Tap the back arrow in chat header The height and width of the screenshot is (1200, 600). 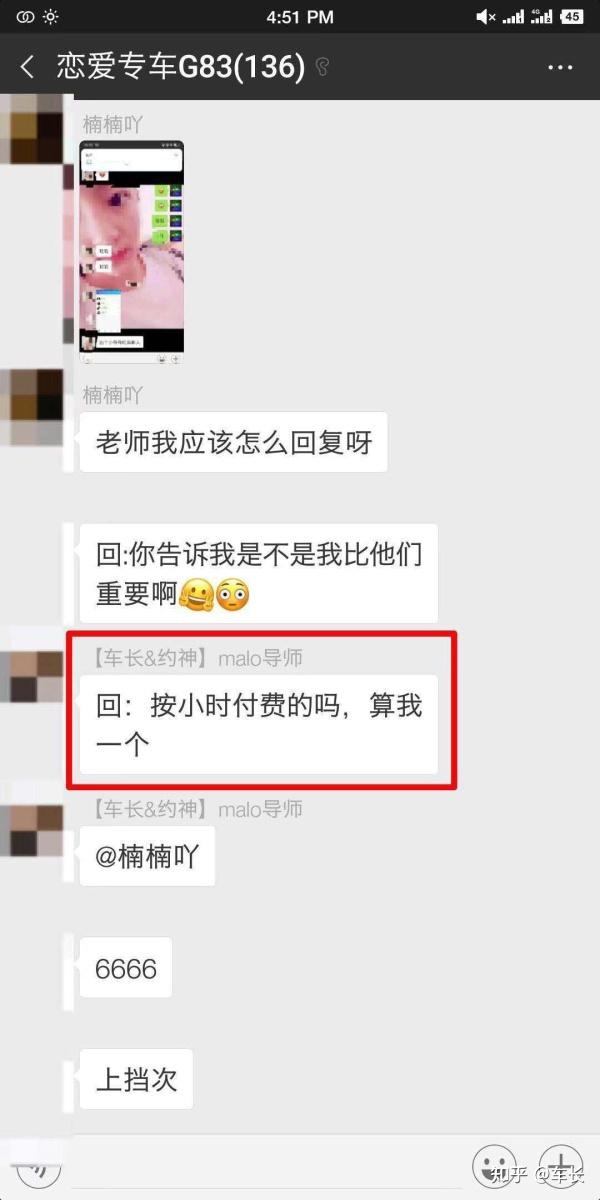point(27,67)
